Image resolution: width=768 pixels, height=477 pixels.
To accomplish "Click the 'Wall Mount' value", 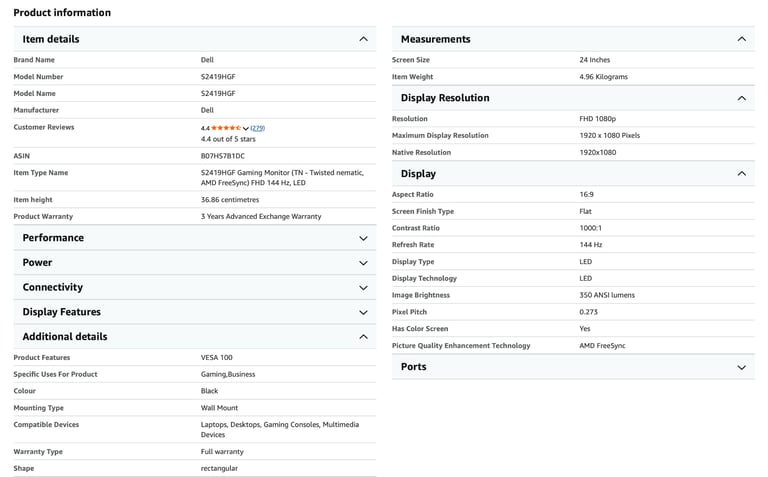I will (219, 408).
